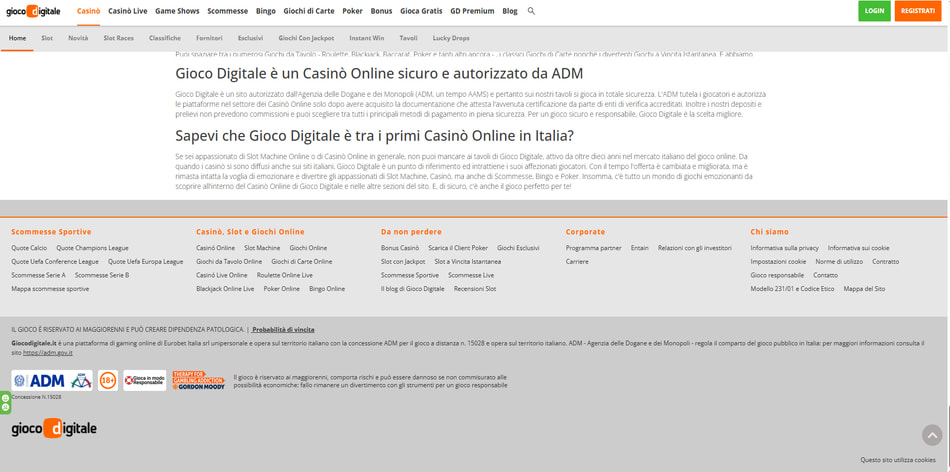
Task: Go to Game Shows section
Action: coord(177,11)
